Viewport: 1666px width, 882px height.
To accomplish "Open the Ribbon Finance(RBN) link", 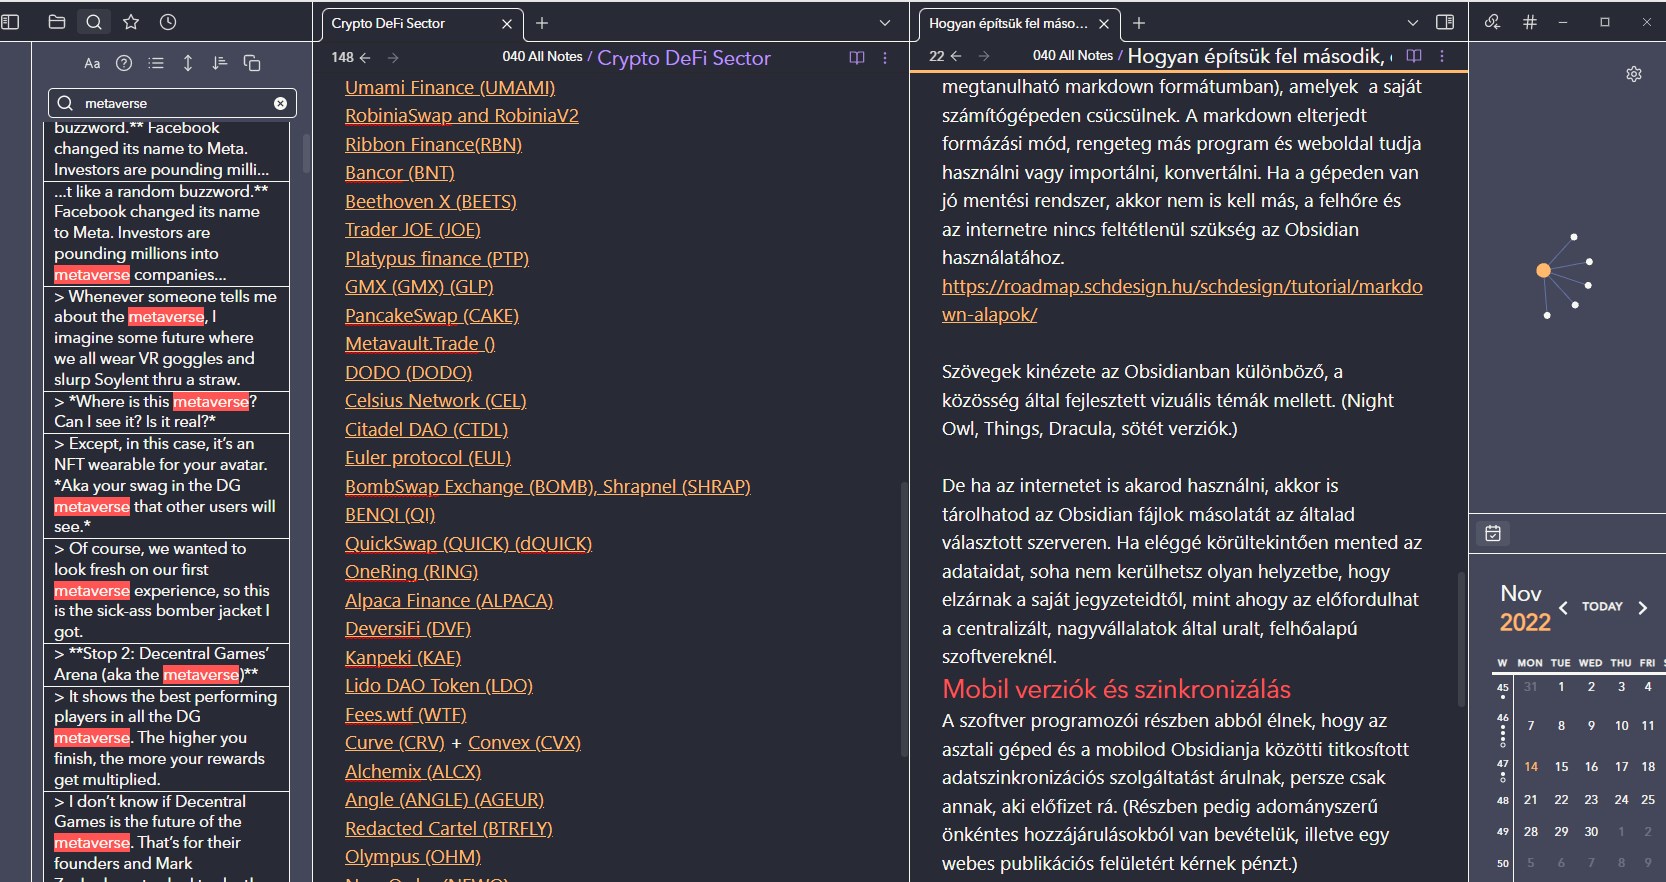I will click(x=433, y=145).
